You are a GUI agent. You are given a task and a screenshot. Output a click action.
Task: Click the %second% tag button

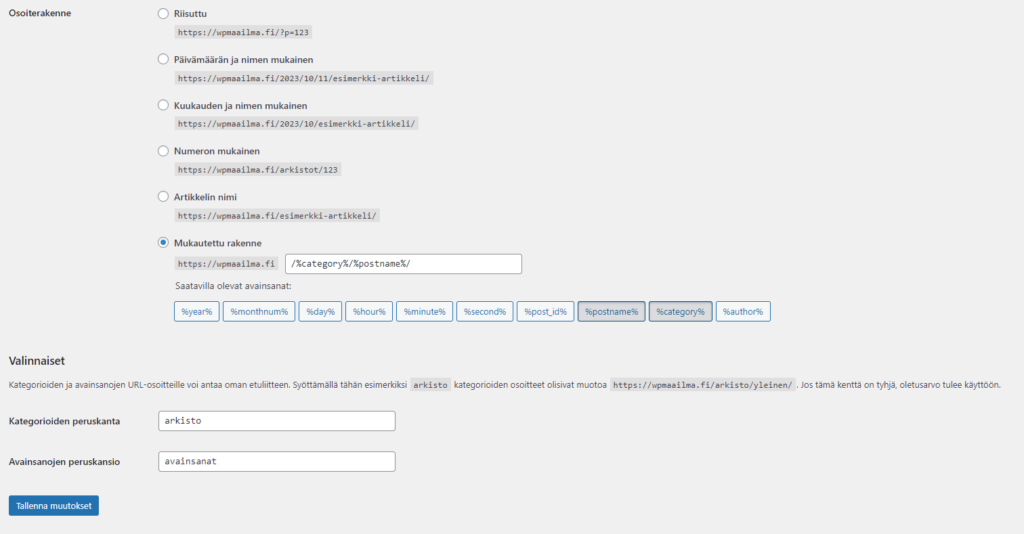pyautogui.click(x=485, y=311)
